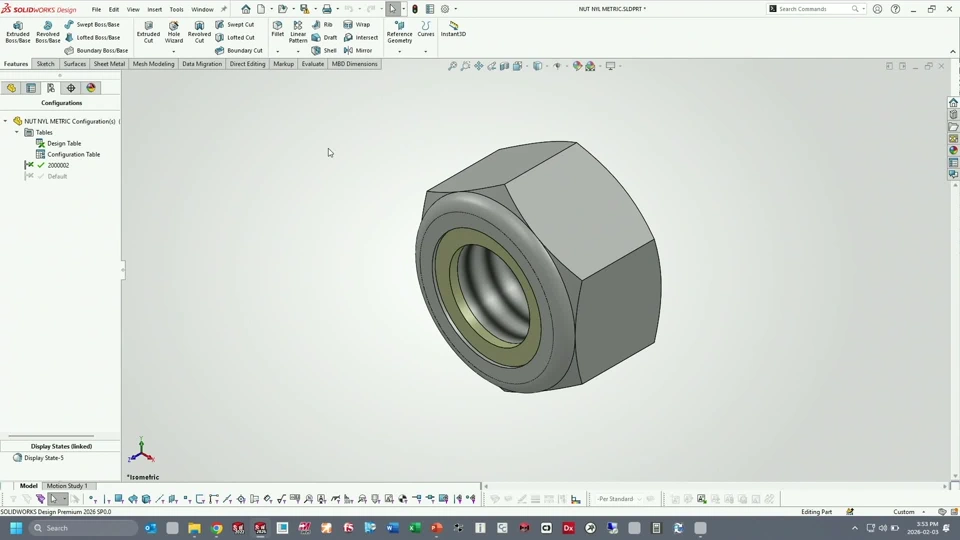The image size is (960, 540).
Task: Click Zoom to Fit in view toolbar
Action: 452,66
